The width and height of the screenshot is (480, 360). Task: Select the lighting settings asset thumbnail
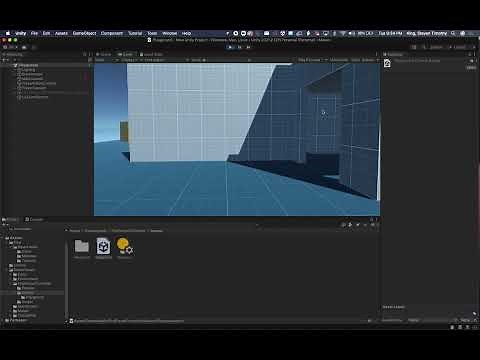coord(125,247)
